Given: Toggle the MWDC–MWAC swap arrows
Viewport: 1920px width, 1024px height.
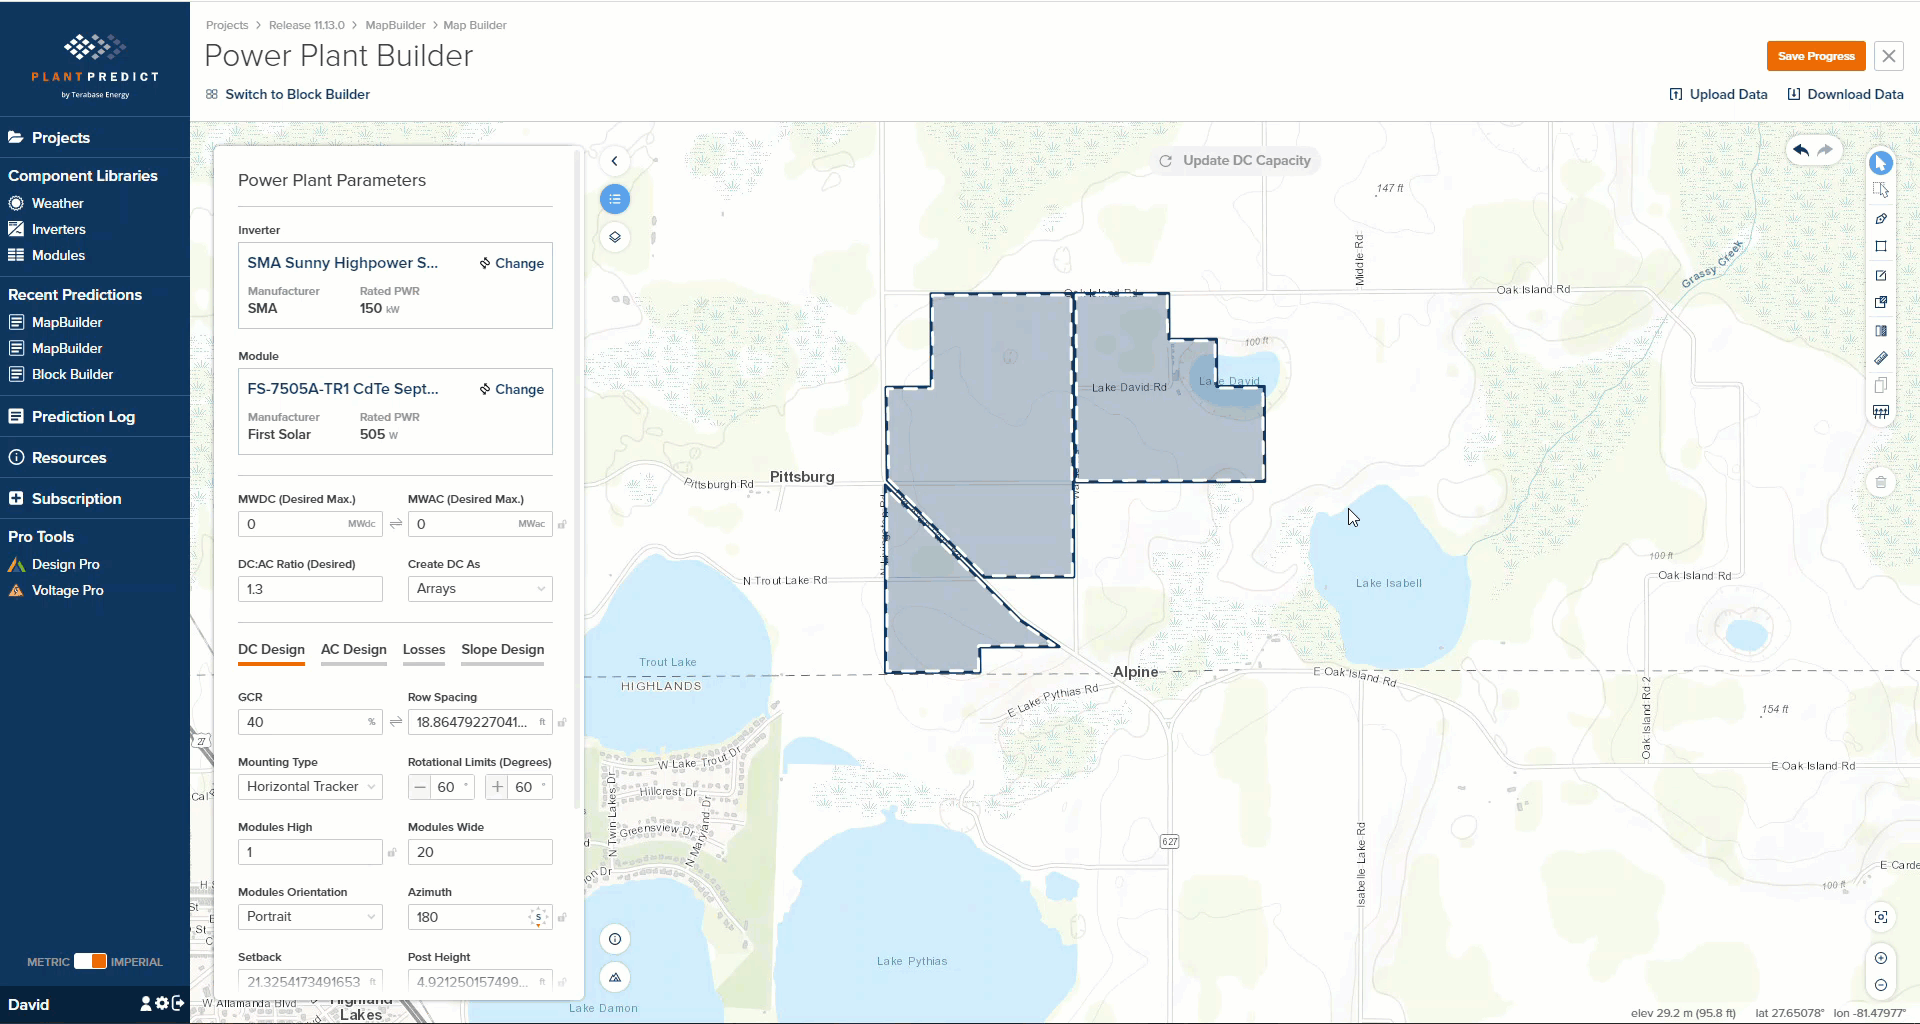Looking at the screenshot, I should pos(396,524).
